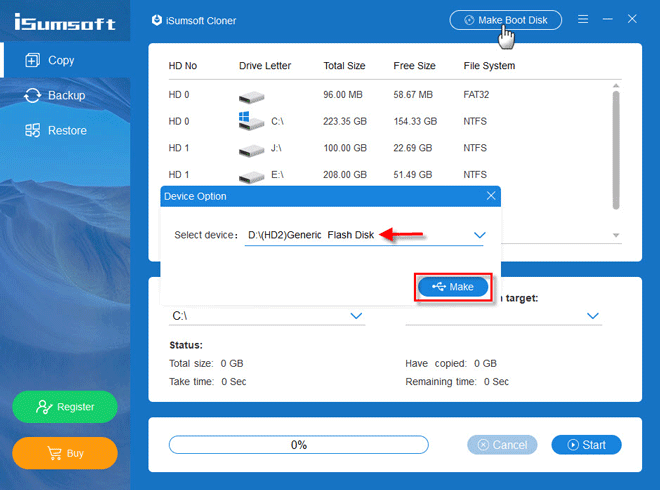
Task: Select the E:\ drive icon
Action: pyautogui.click(x=251, y=176)
